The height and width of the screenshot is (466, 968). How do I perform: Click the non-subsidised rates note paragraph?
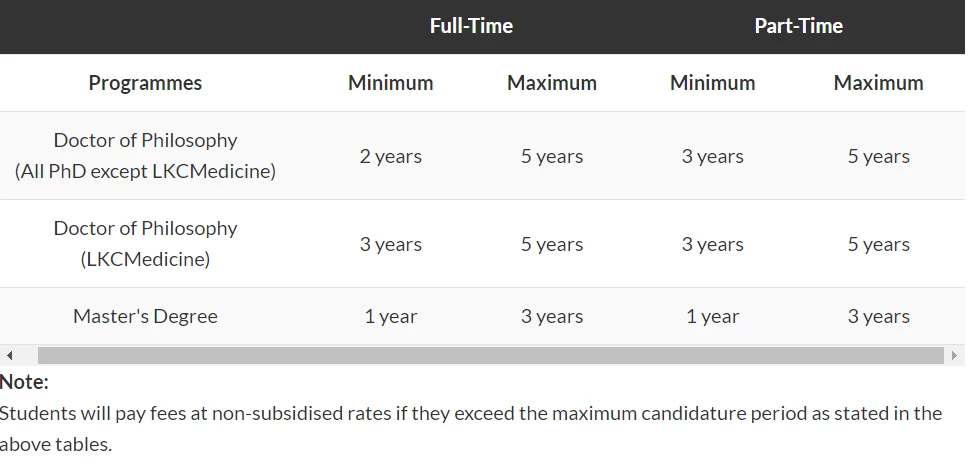471,428
